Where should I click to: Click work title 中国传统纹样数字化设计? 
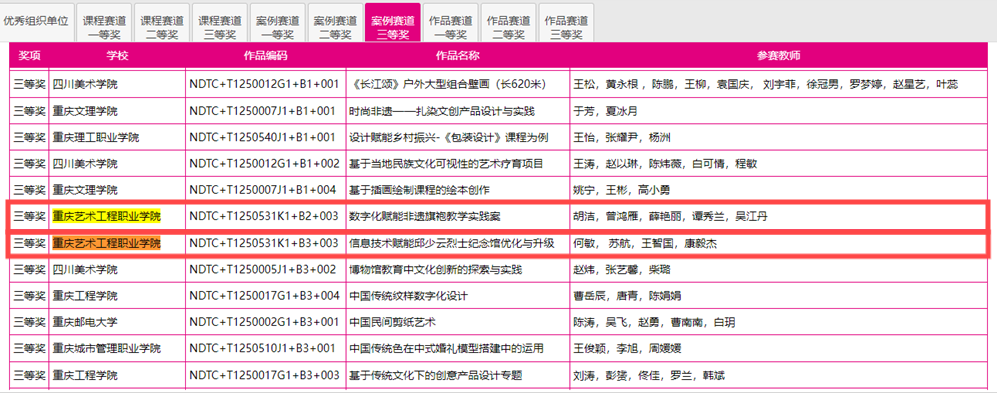click(x=409, y=296)
